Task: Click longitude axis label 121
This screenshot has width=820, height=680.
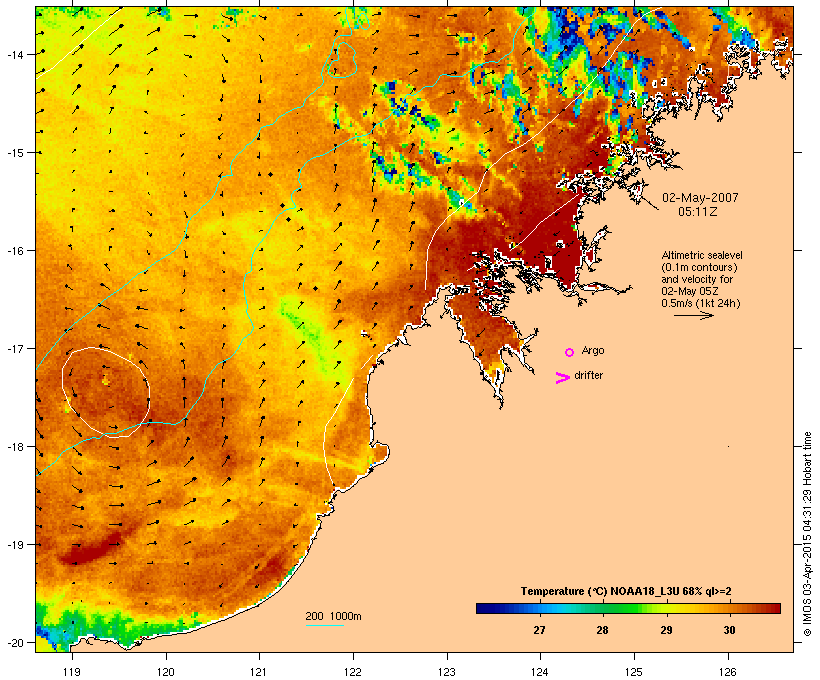Action: 259,672
